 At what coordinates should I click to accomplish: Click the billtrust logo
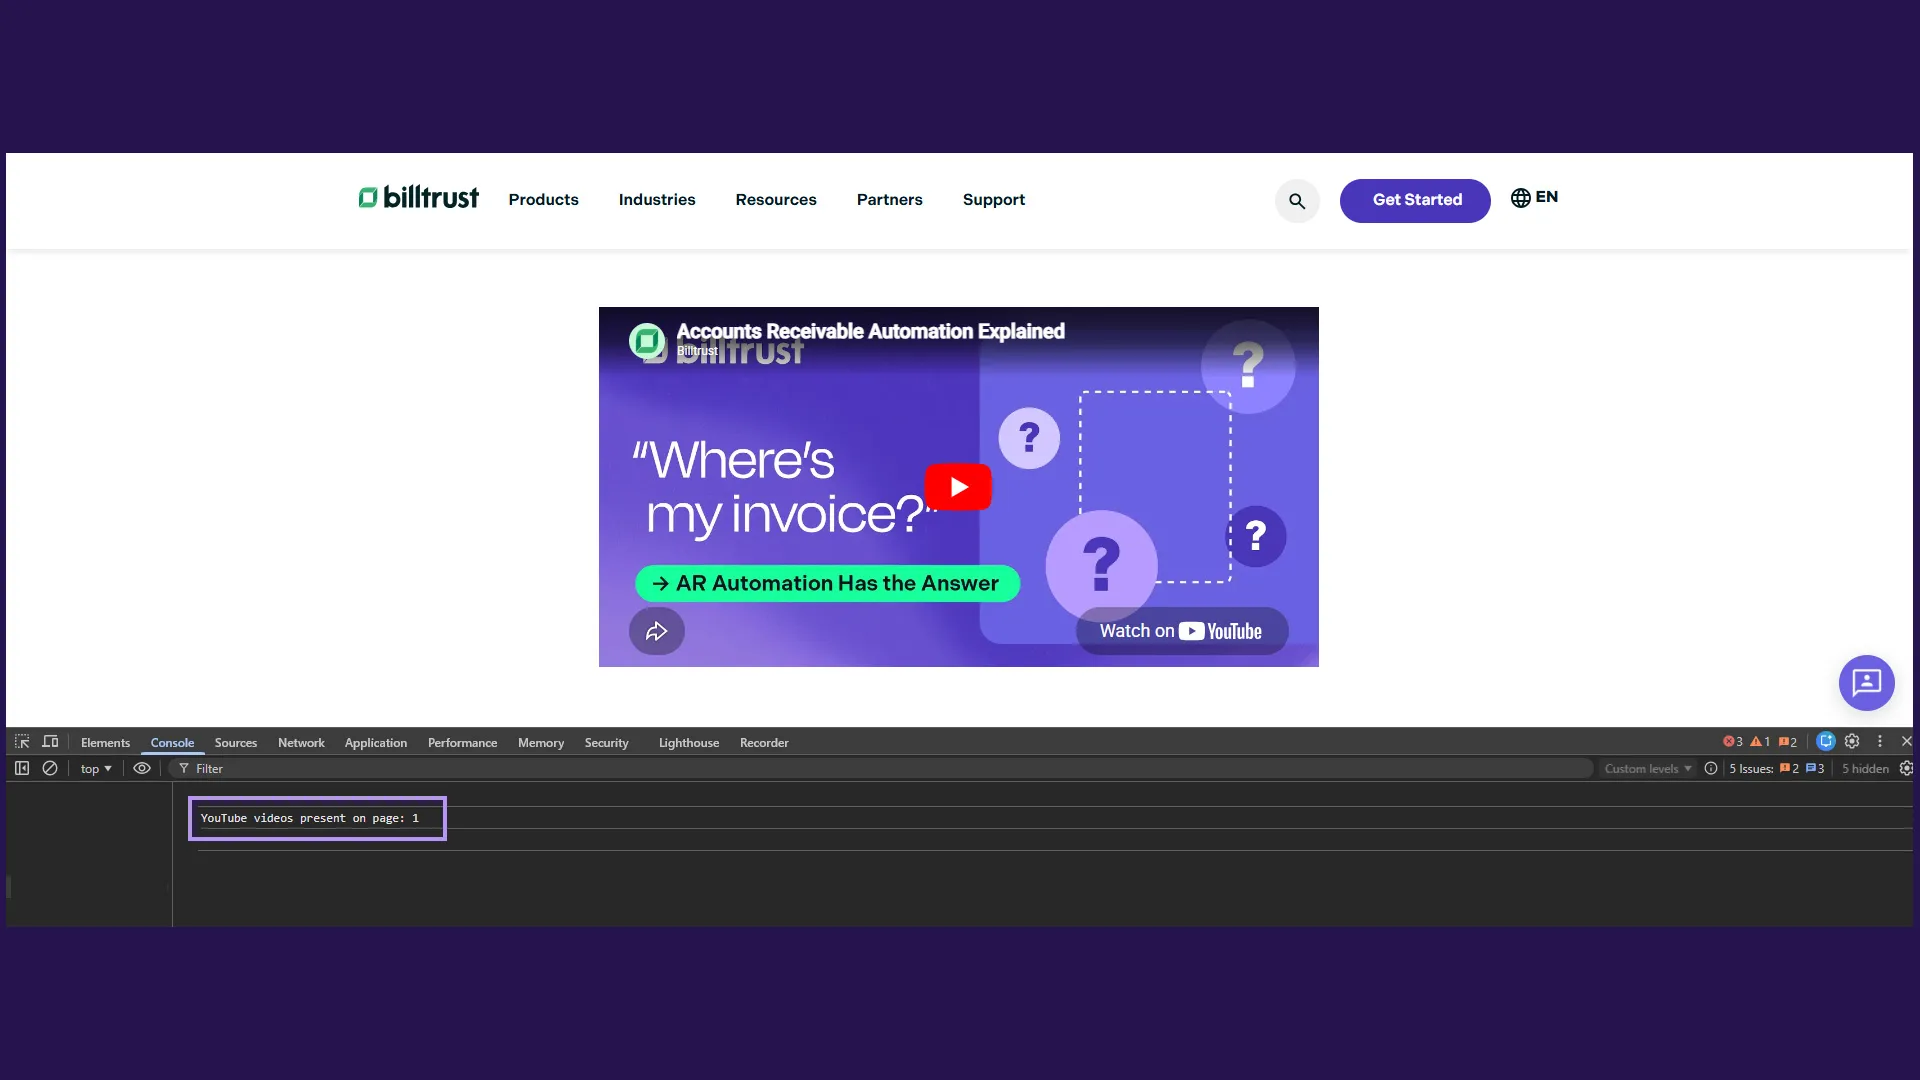click(x=418, y=198)
